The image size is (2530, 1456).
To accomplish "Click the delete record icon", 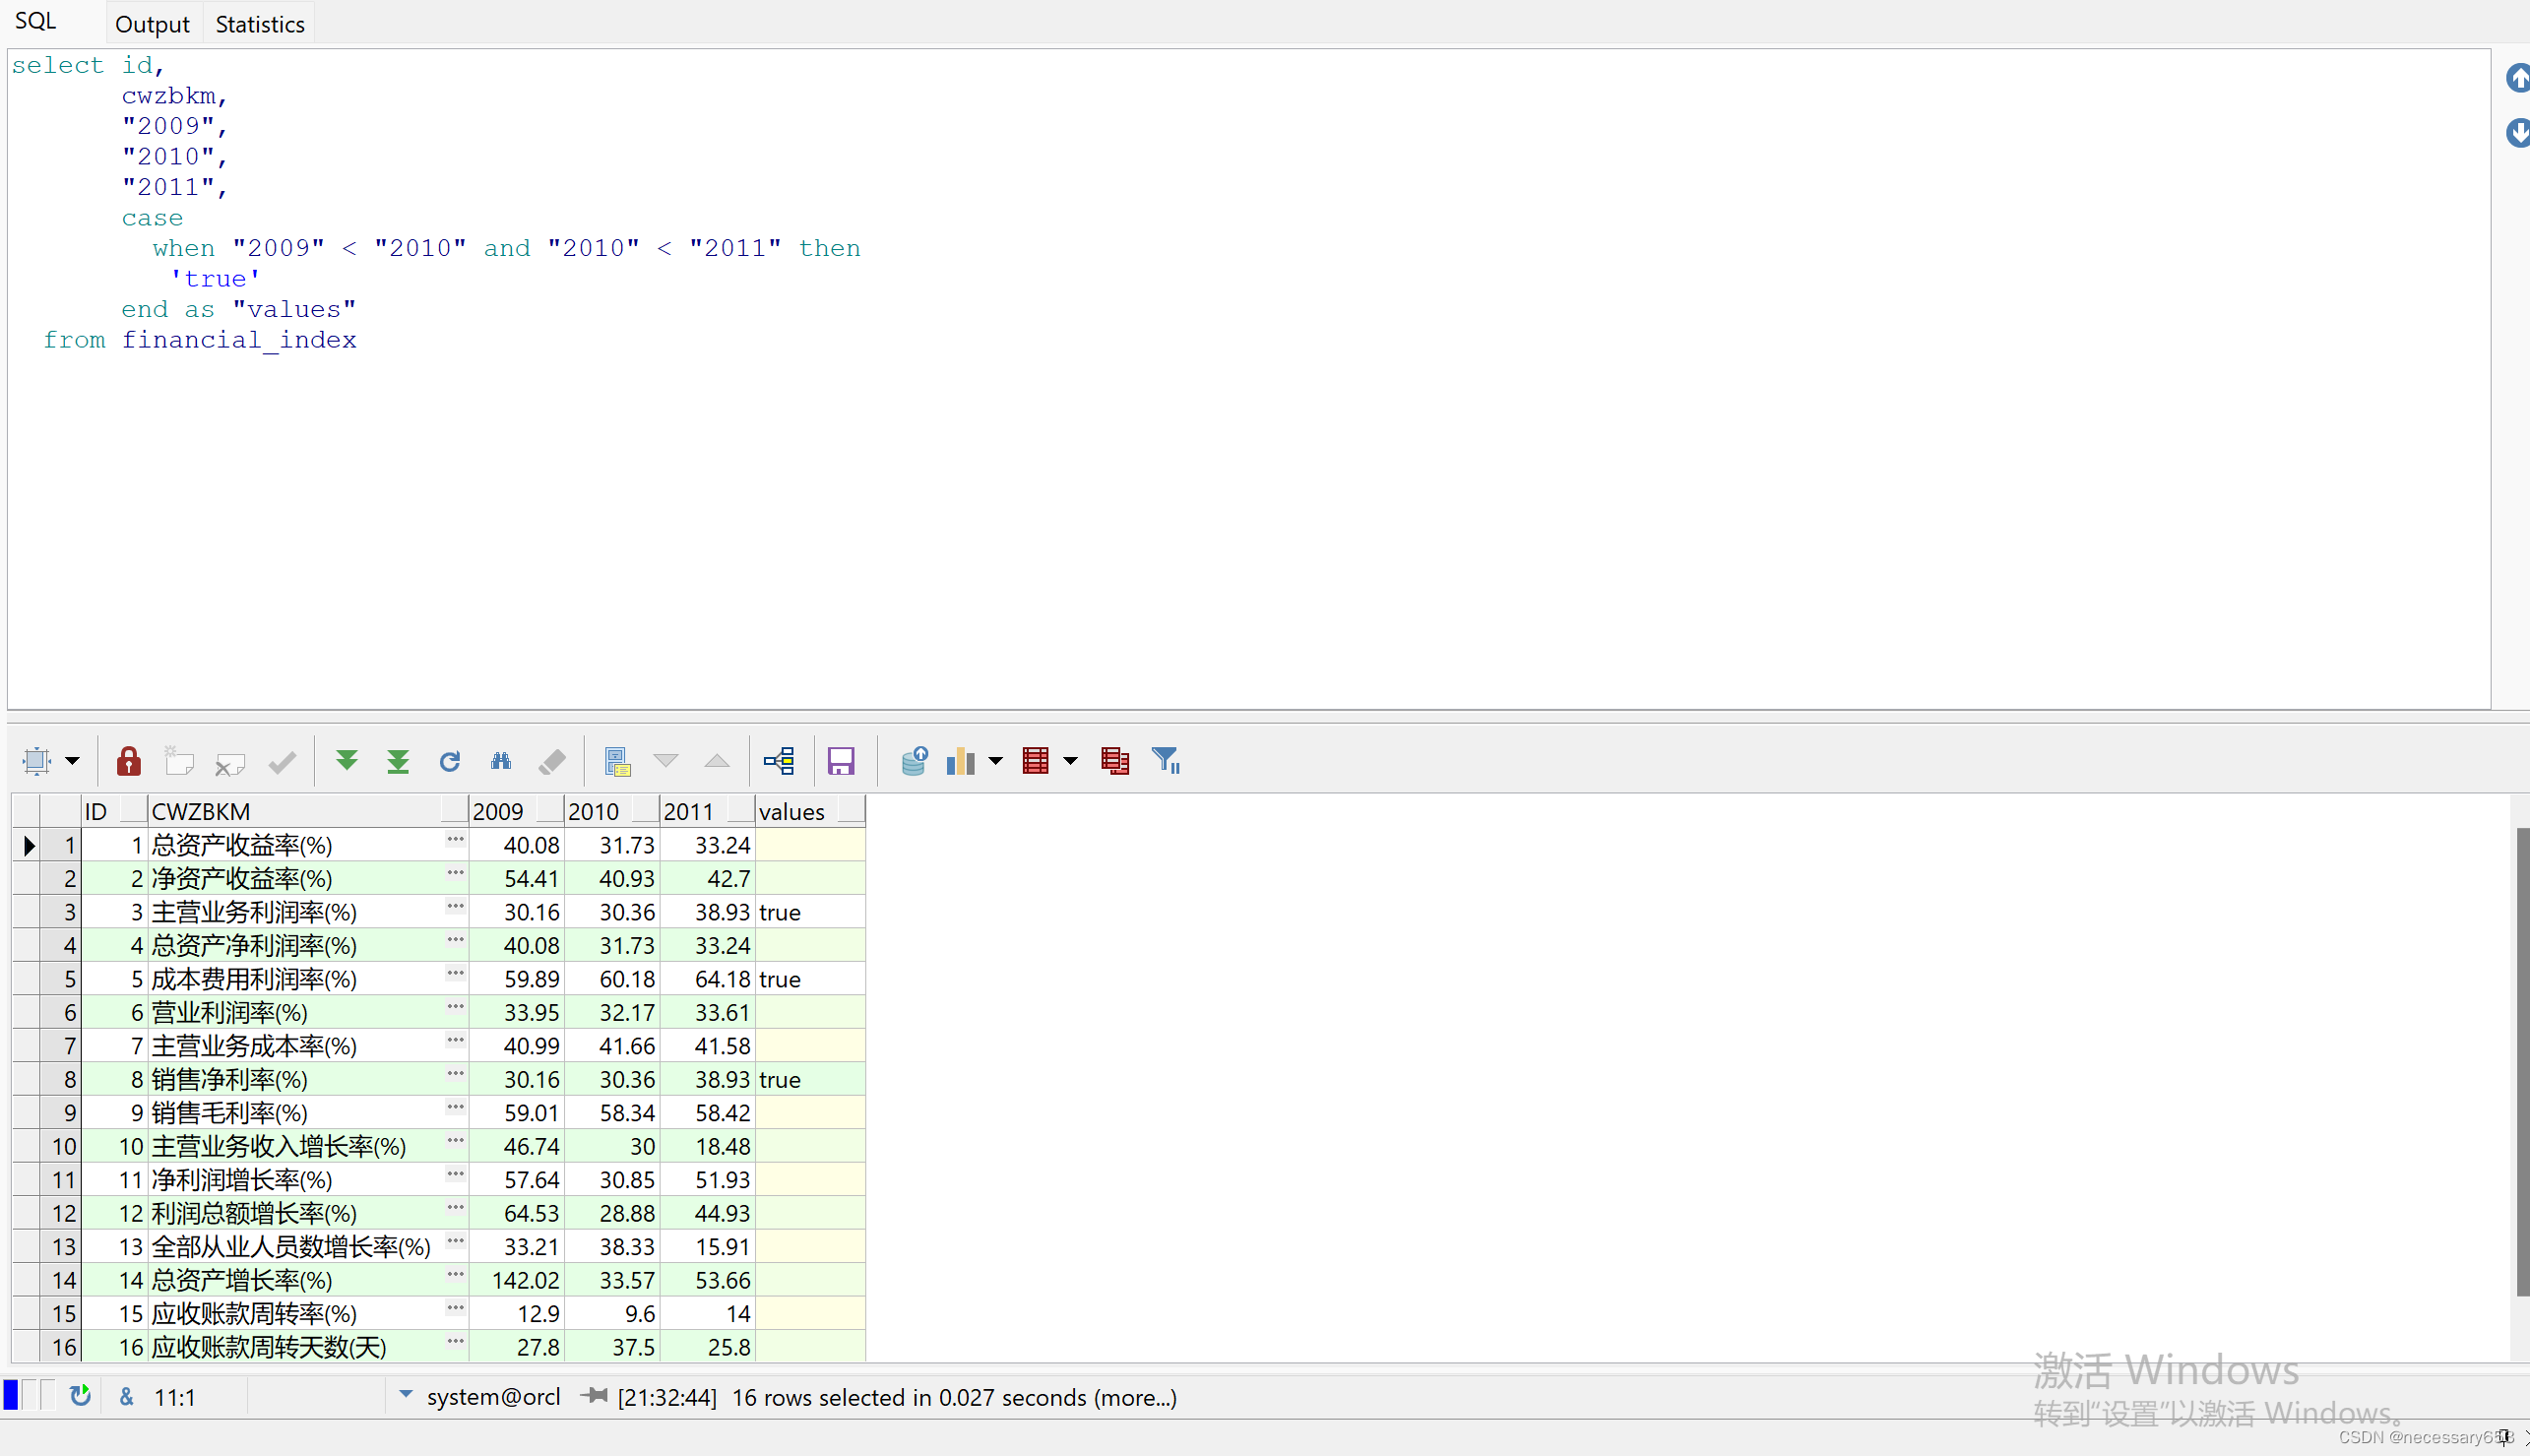I will 230,764.
